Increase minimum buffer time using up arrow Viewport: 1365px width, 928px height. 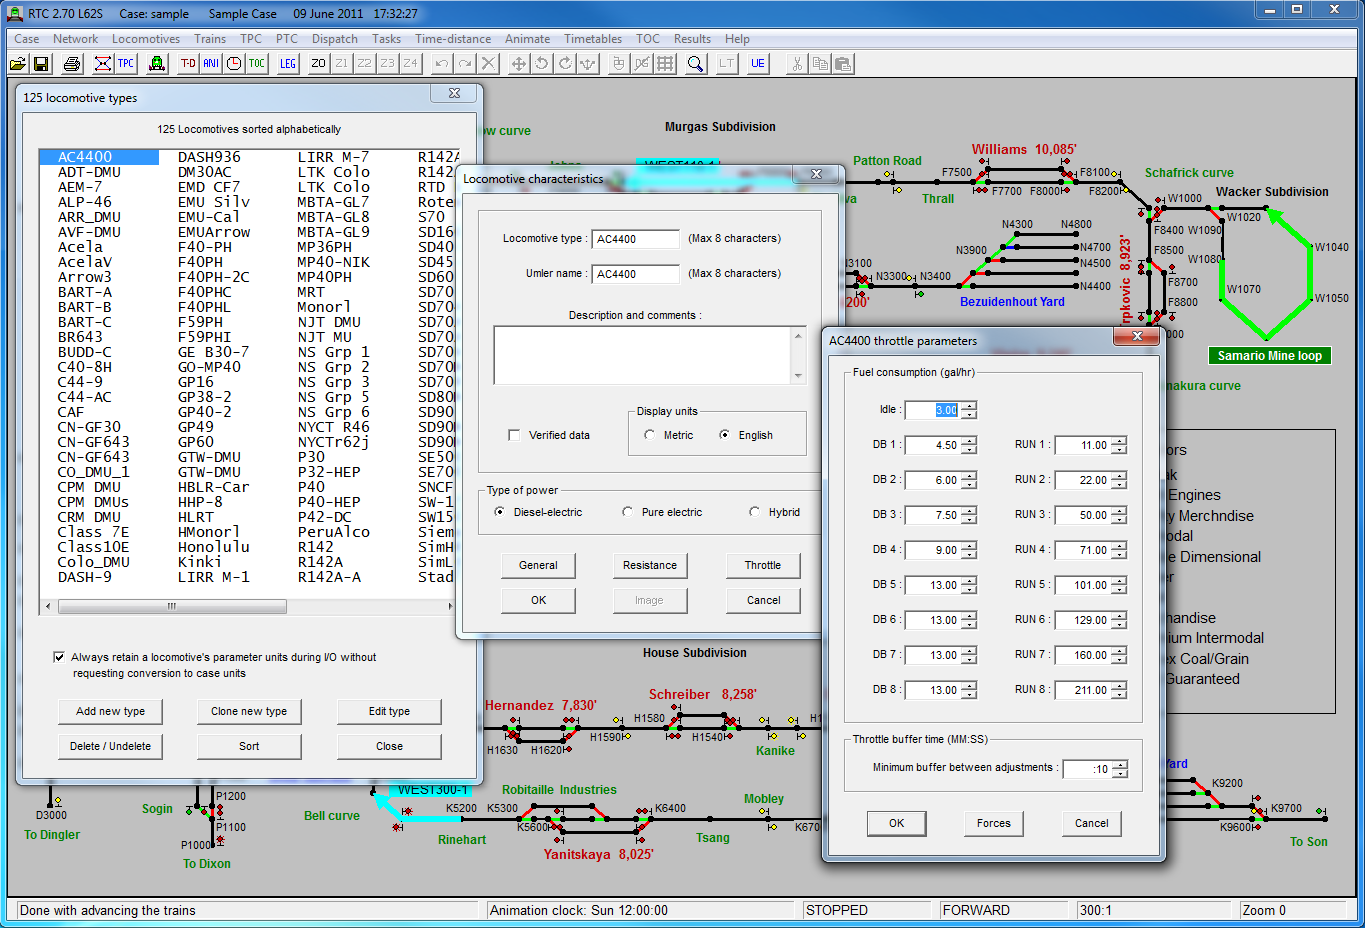point(1120,765)
